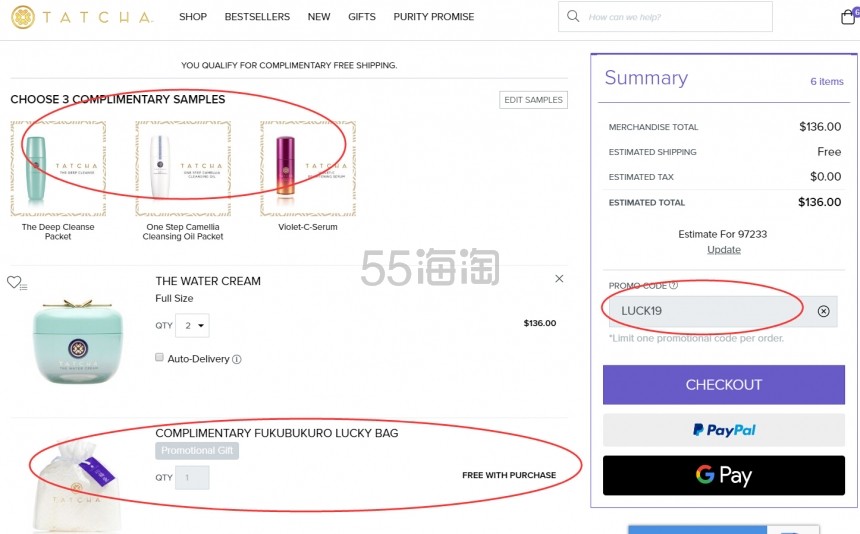Click the ESTIMATED TOTAL $136.00 value
This screenshot has width=860, height=534.
[x=819, y=202]
